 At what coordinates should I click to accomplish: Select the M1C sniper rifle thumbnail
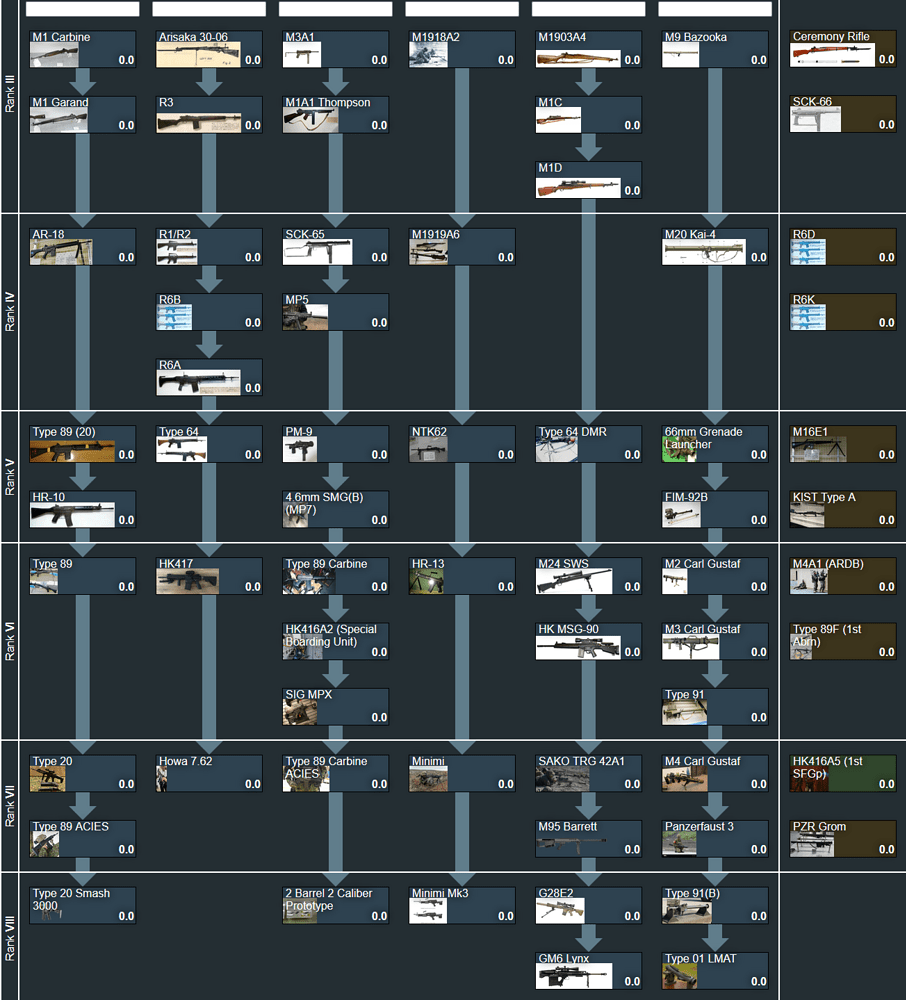(559, 121)
